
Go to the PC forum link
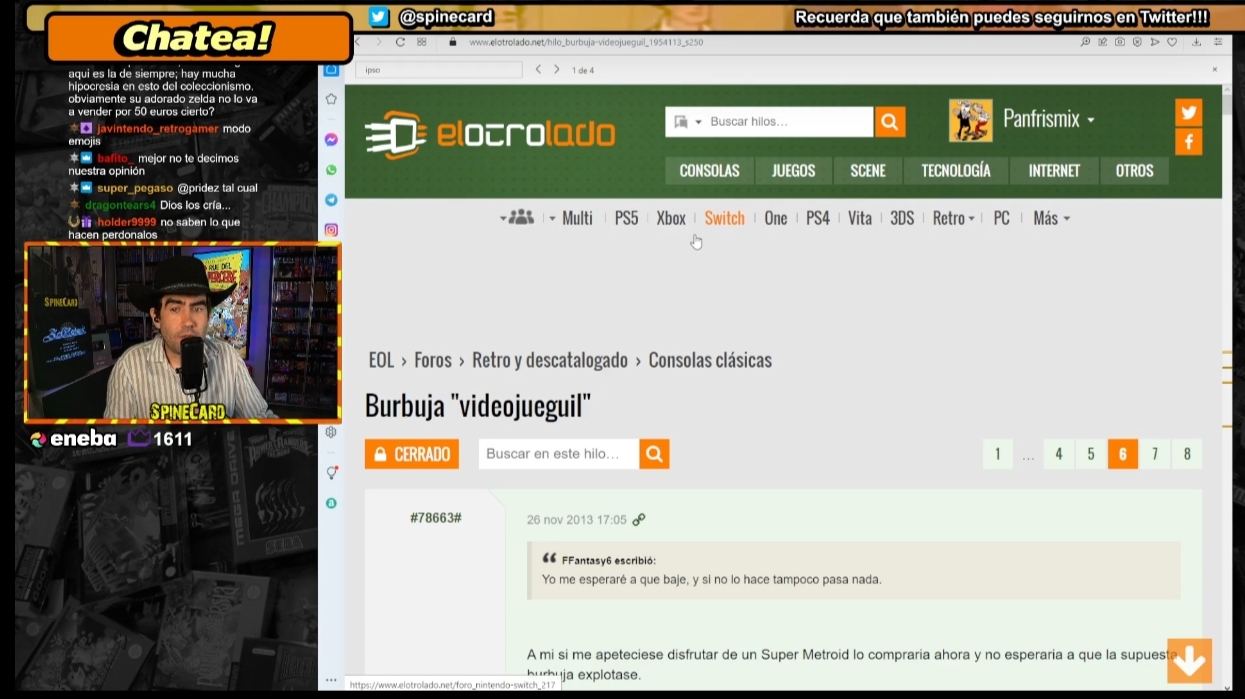pos(1001,218)
